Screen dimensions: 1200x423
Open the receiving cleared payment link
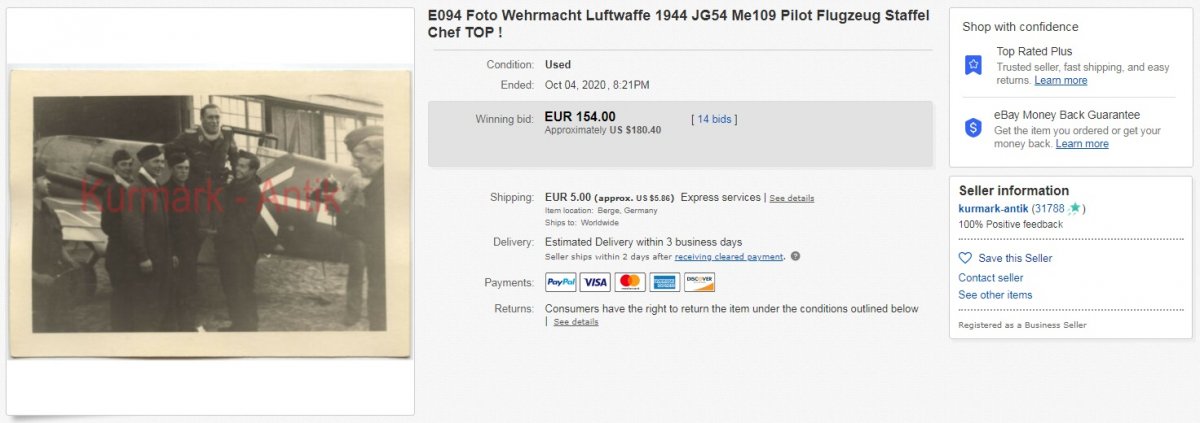729,257
